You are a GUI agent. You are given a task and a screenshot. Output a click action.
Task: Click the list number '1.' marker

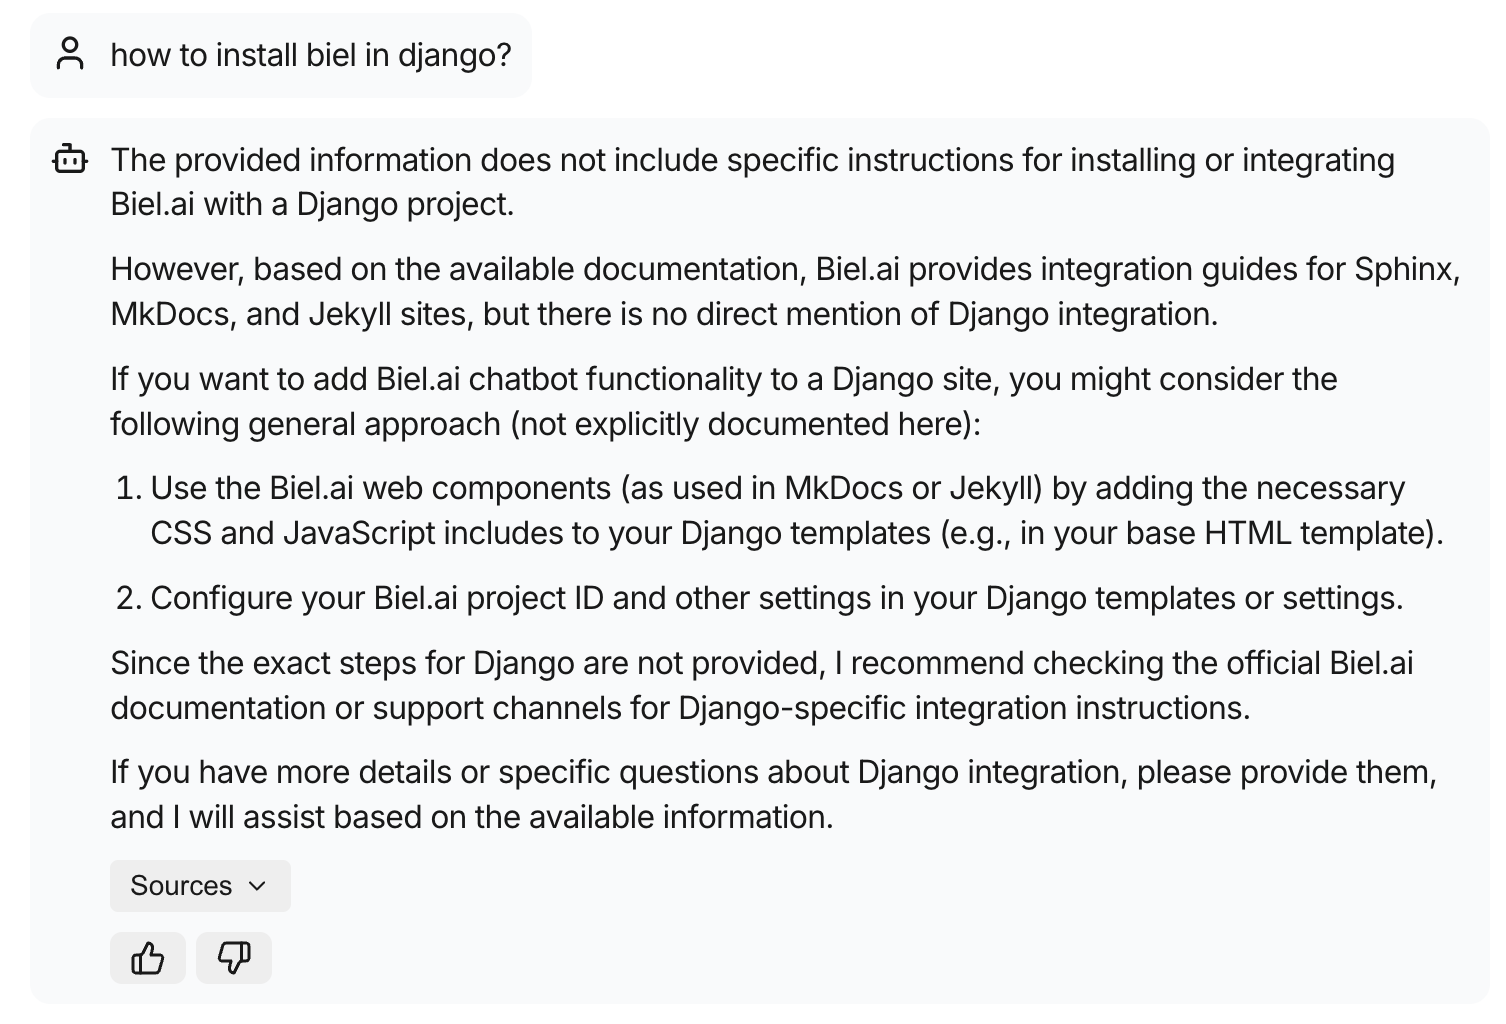(129, 488)
